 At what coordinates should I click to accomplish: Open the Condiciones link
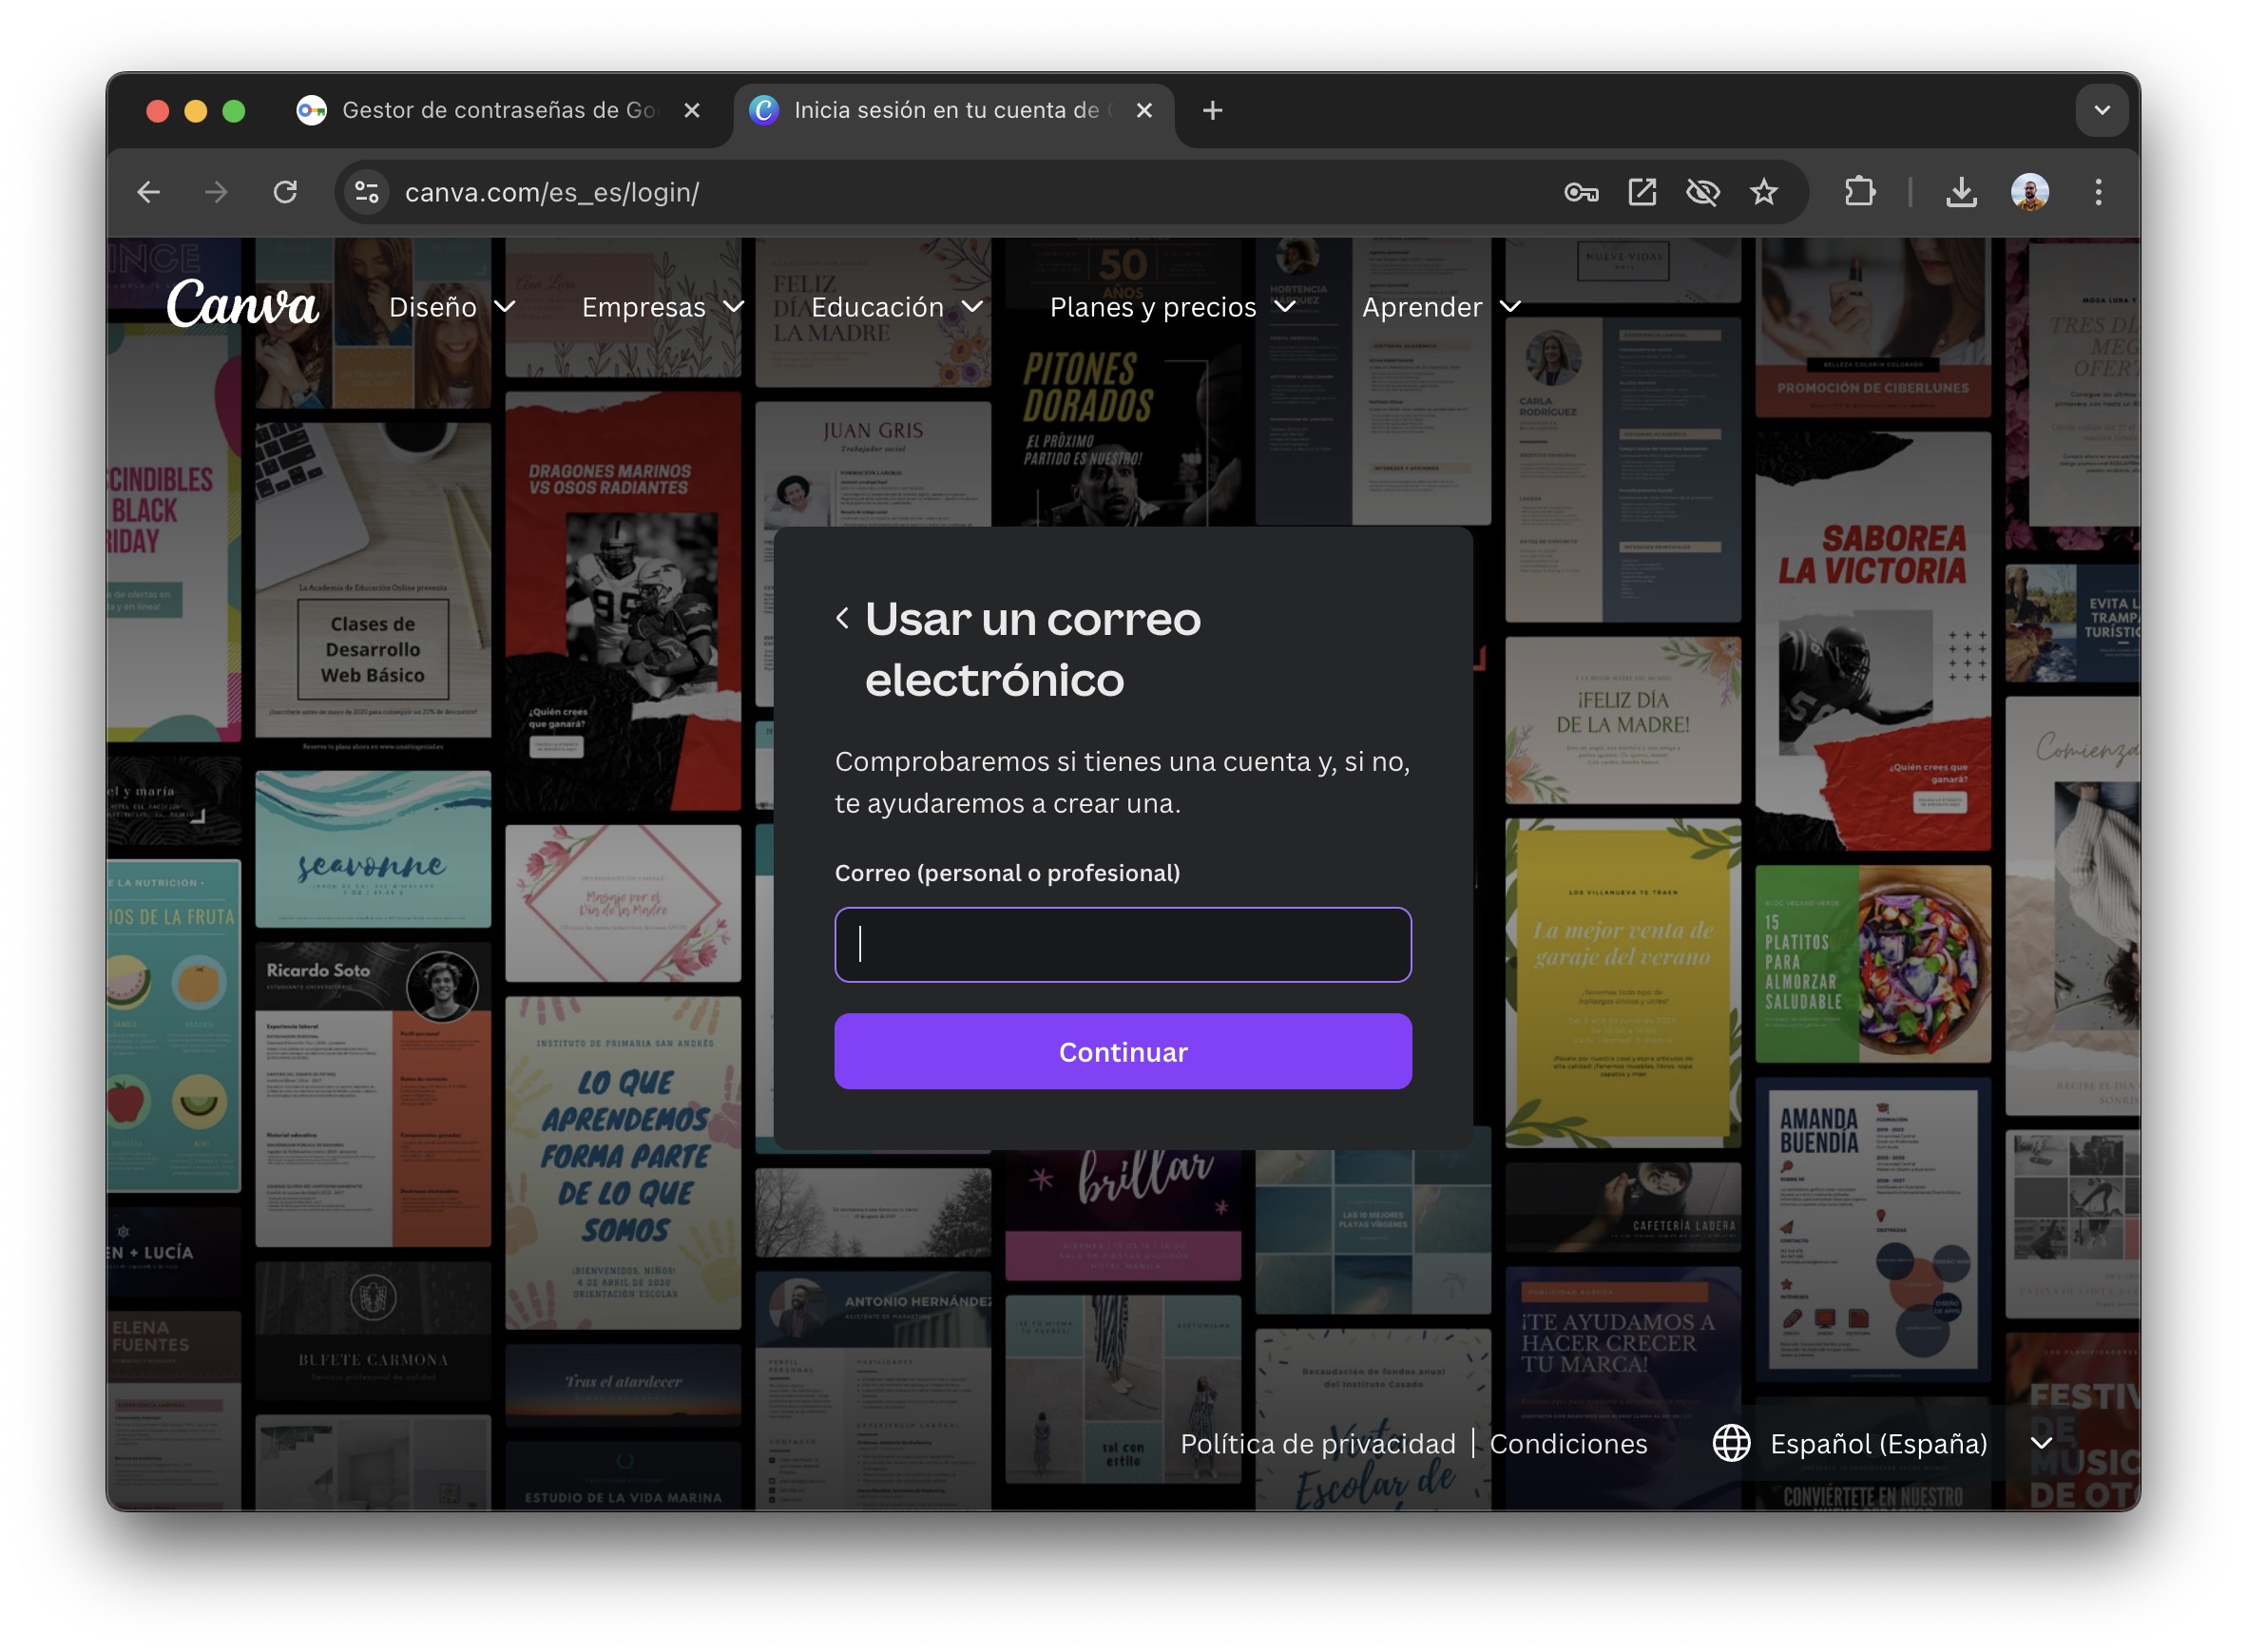click(x=1568, y=1444)
